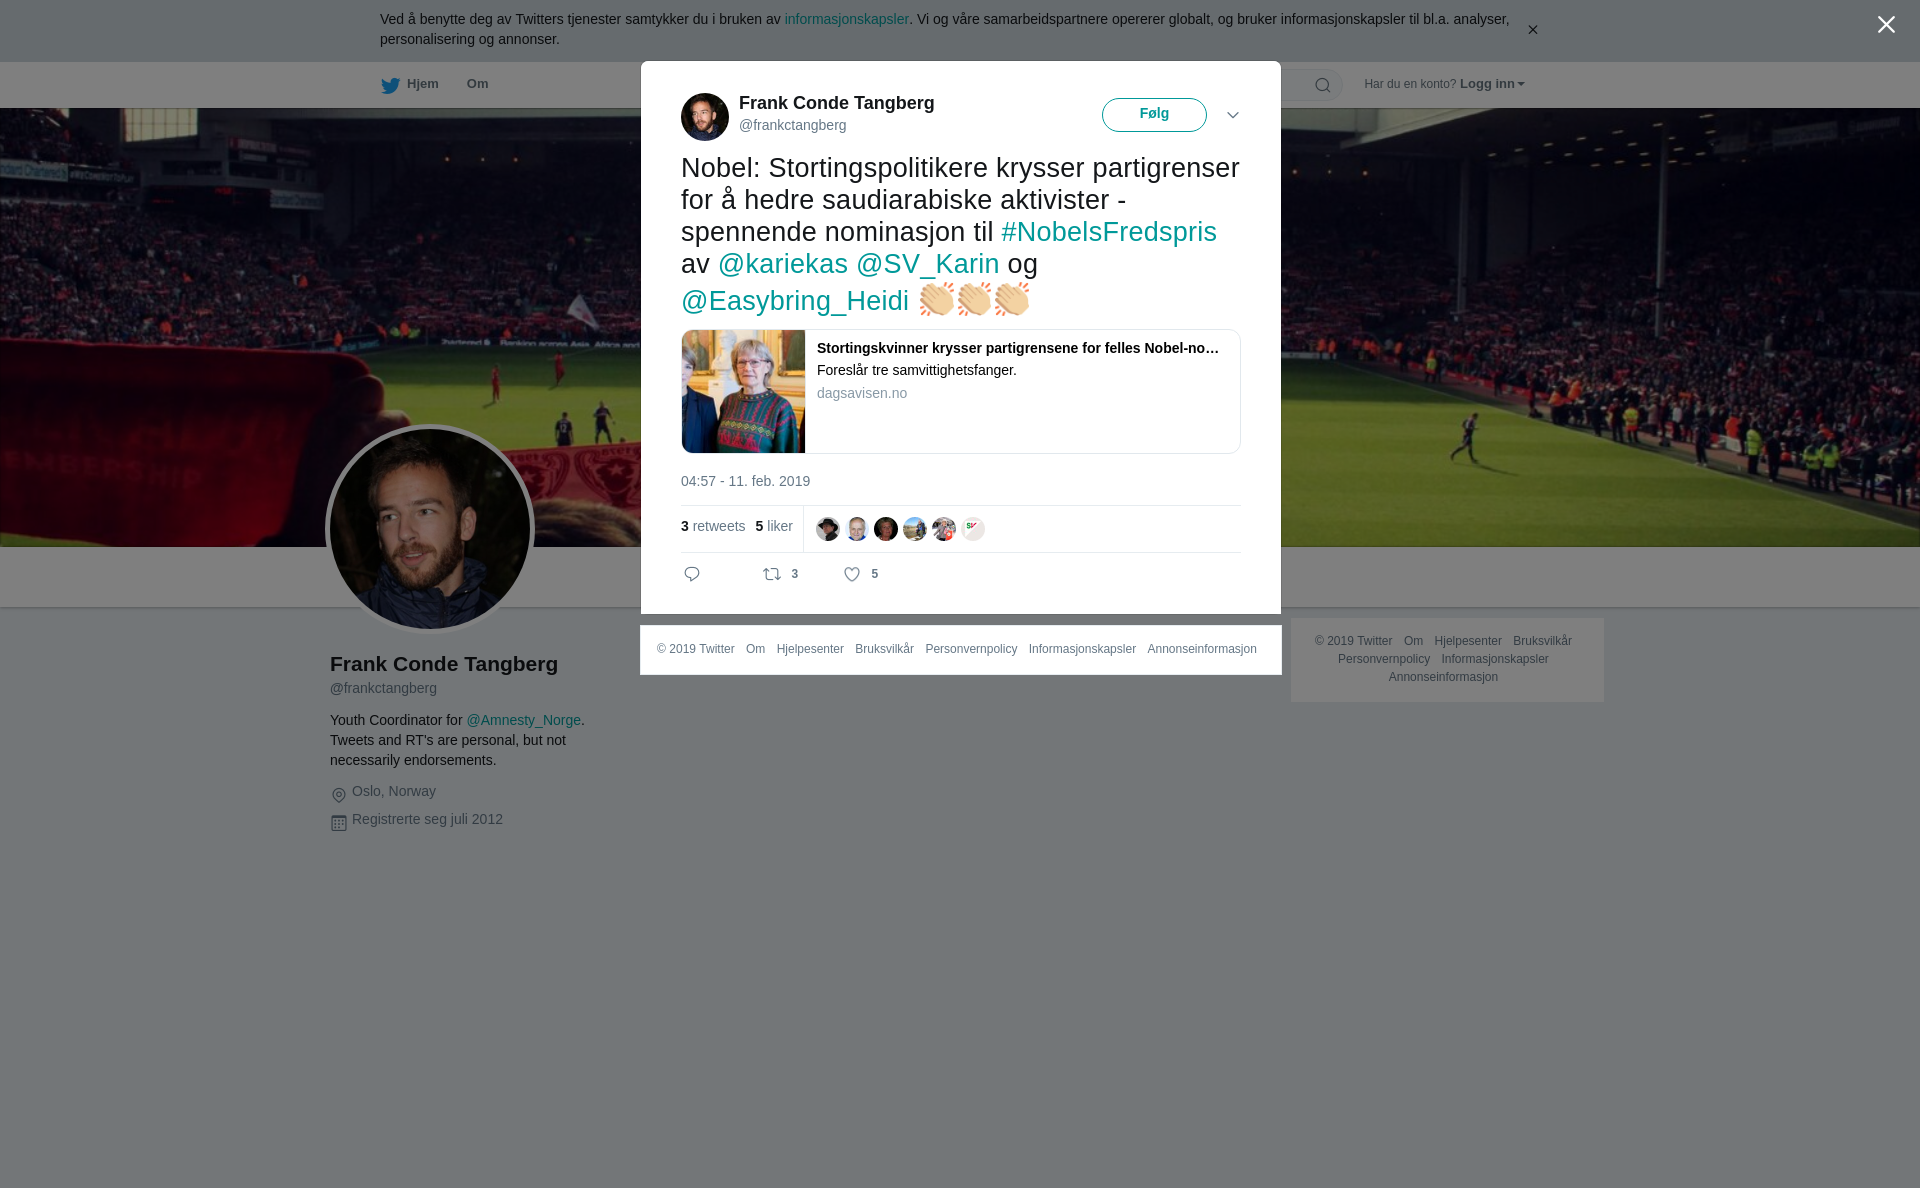
Task: Open Frank Conde Tangberg's tweet avatar
Action: [x=705, y=117]
